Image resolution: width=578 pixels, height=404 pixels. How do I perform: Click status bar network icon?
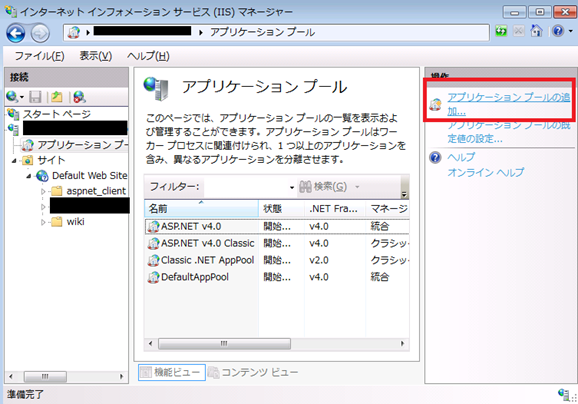point(564,394)
